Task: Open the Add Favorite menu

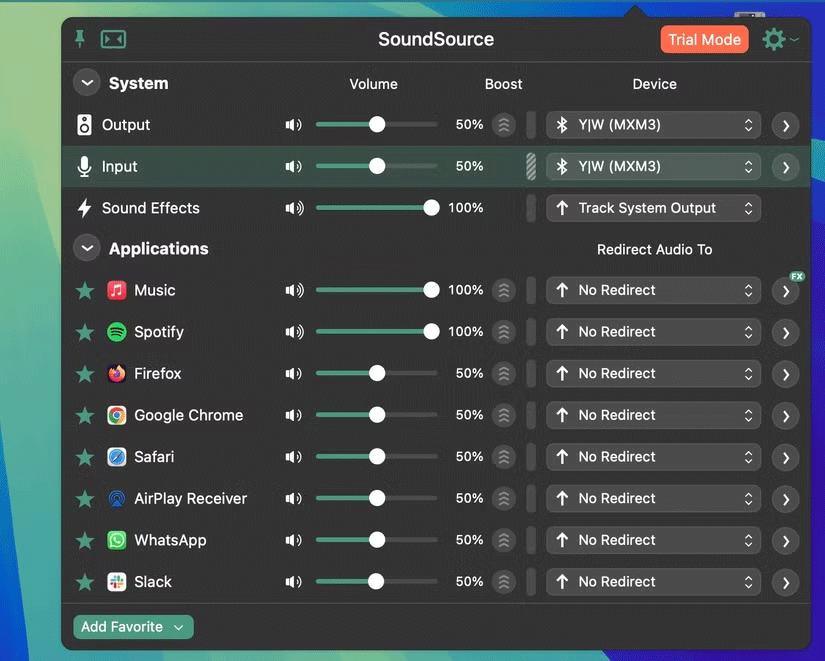Action: tap(132, 626)
